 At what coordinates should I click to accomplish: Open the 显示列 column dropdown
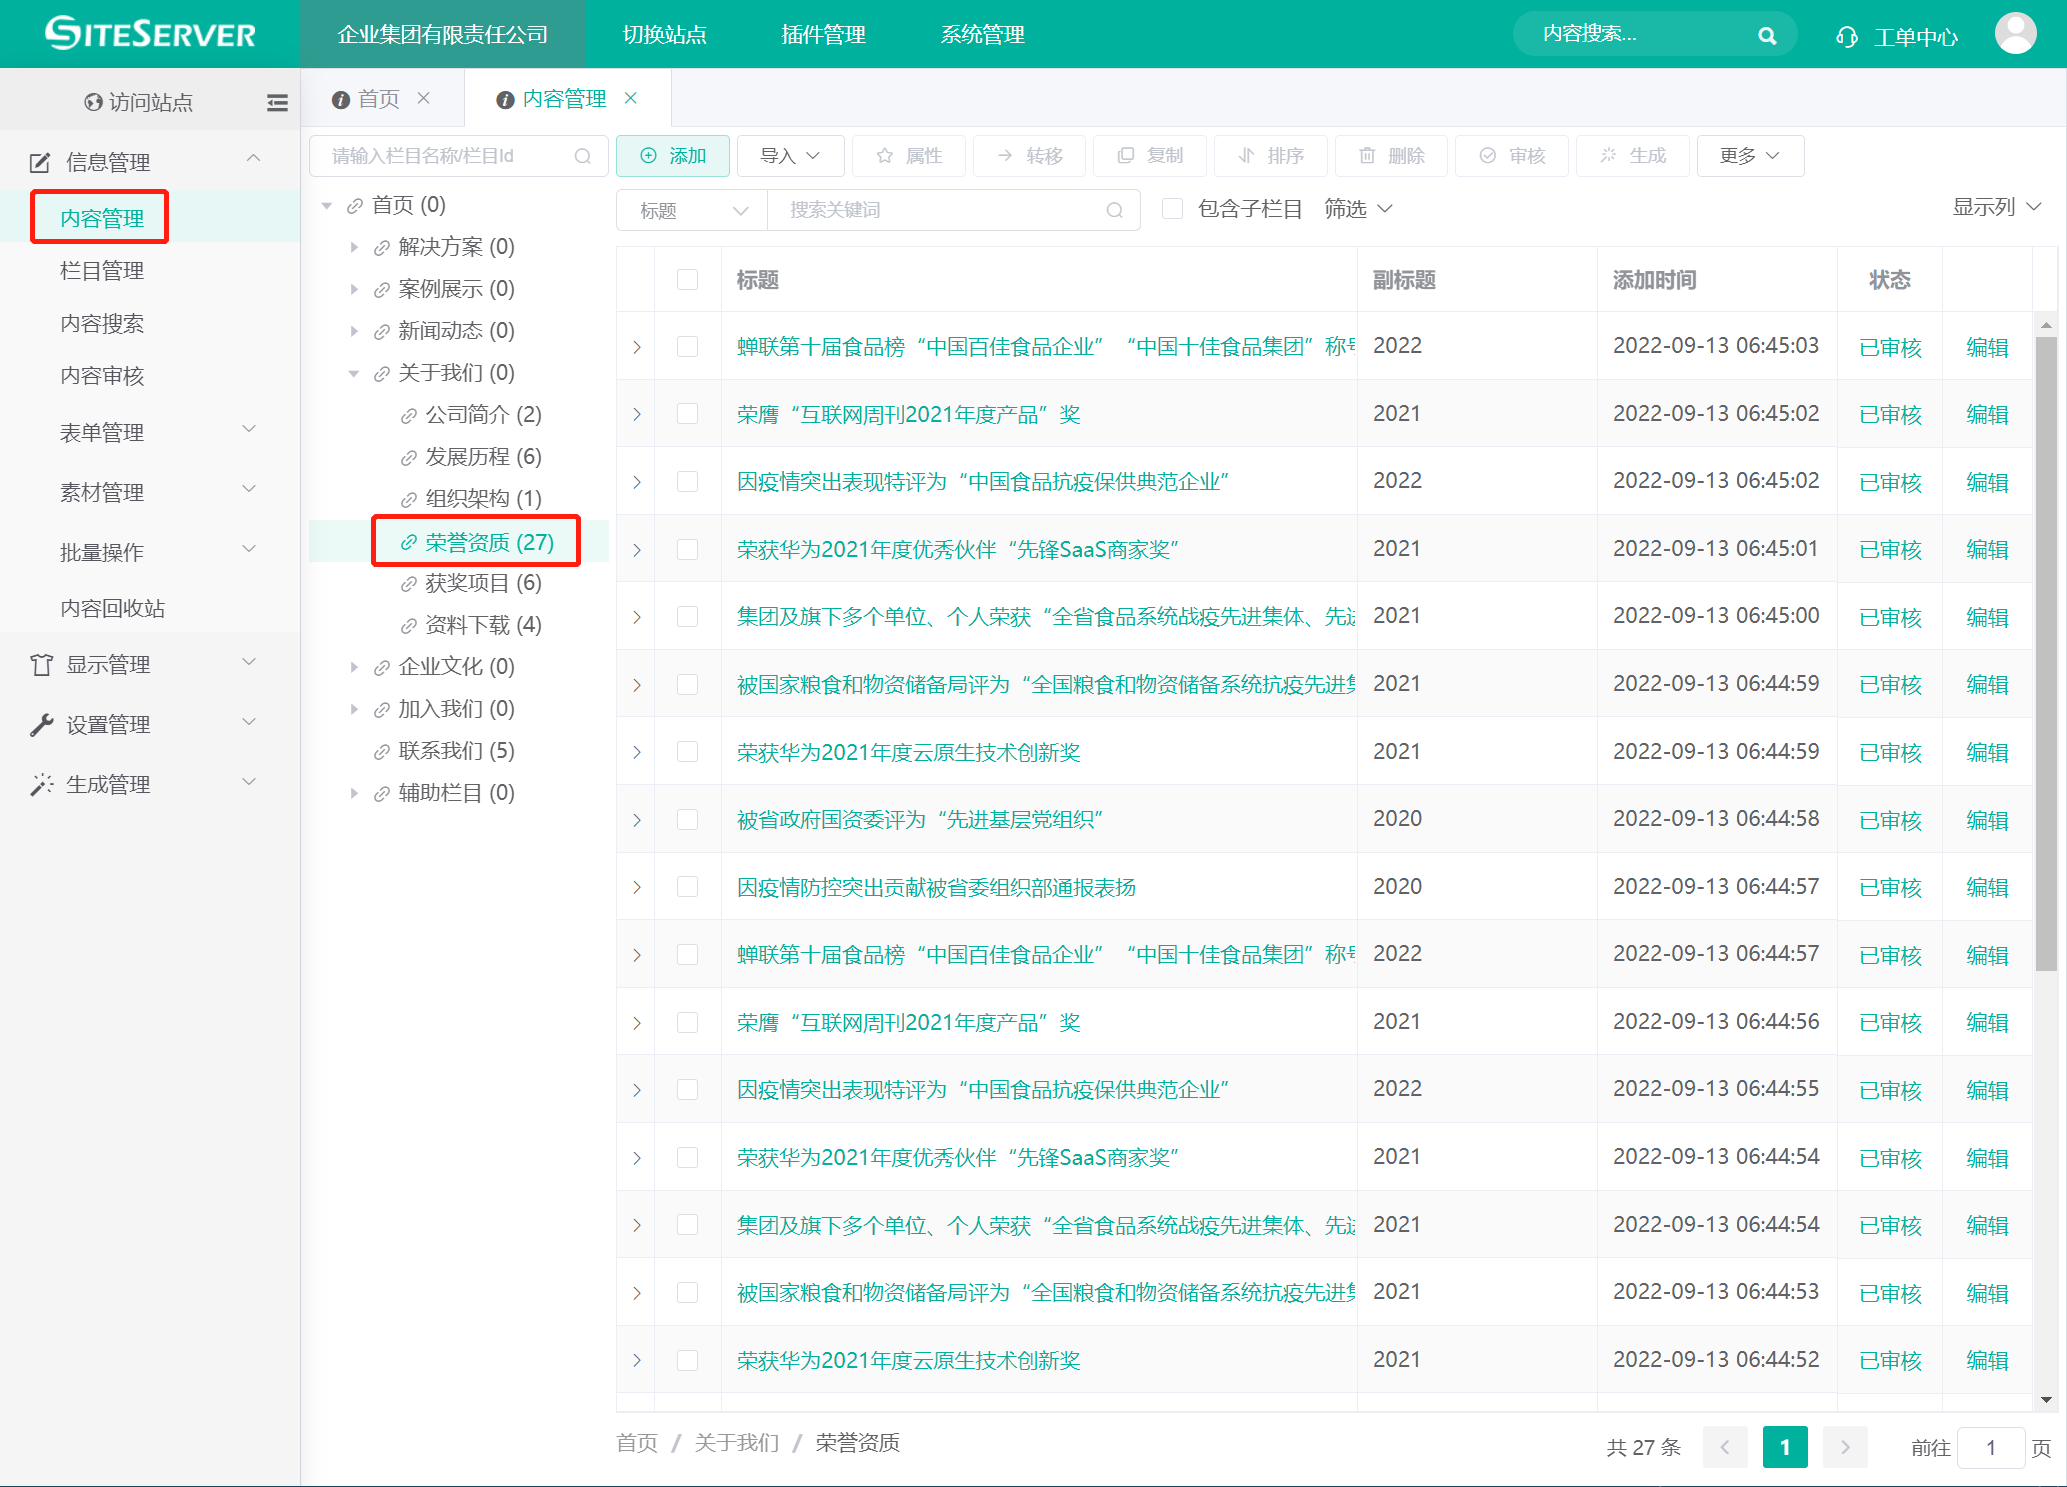click(1996, 208)
